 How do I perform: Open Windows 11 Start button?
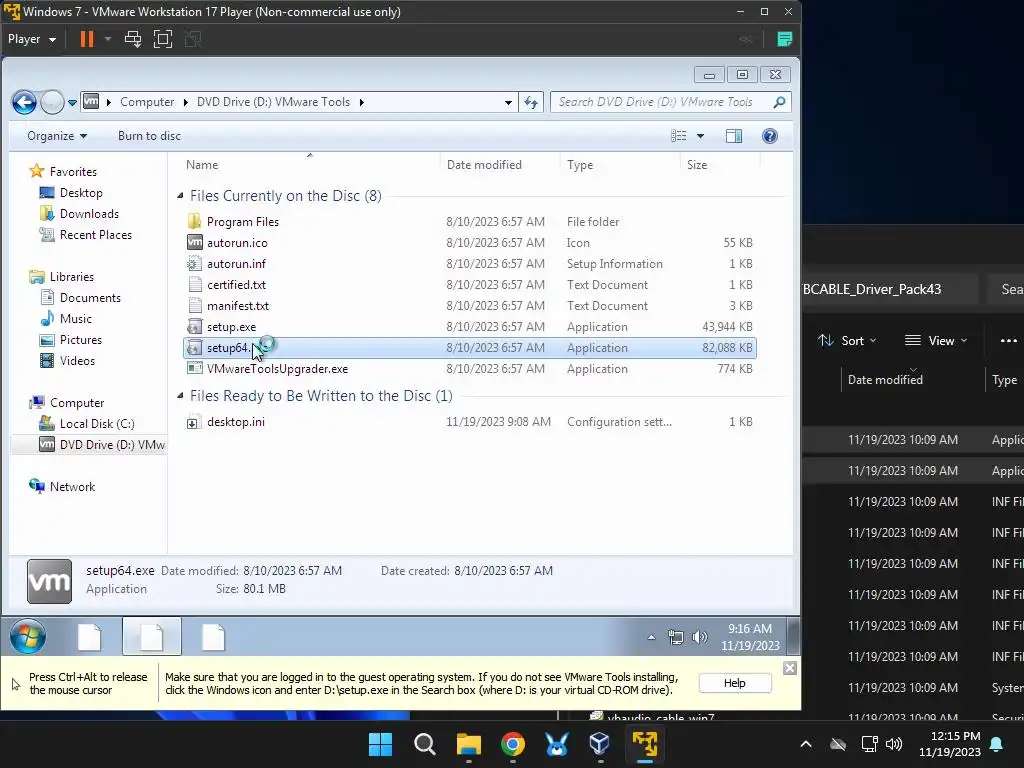tap(380, 744)
